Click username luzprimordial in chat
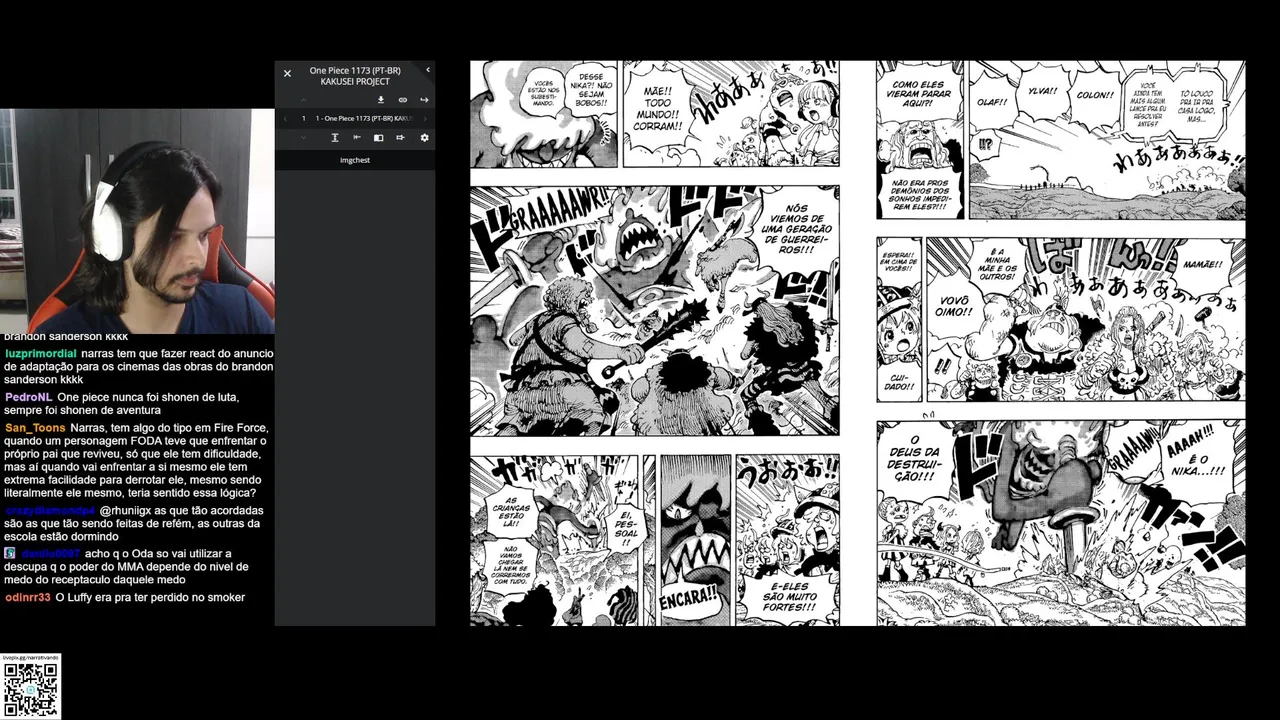This screenshot has height=720, width=1280. click(39, 353)
